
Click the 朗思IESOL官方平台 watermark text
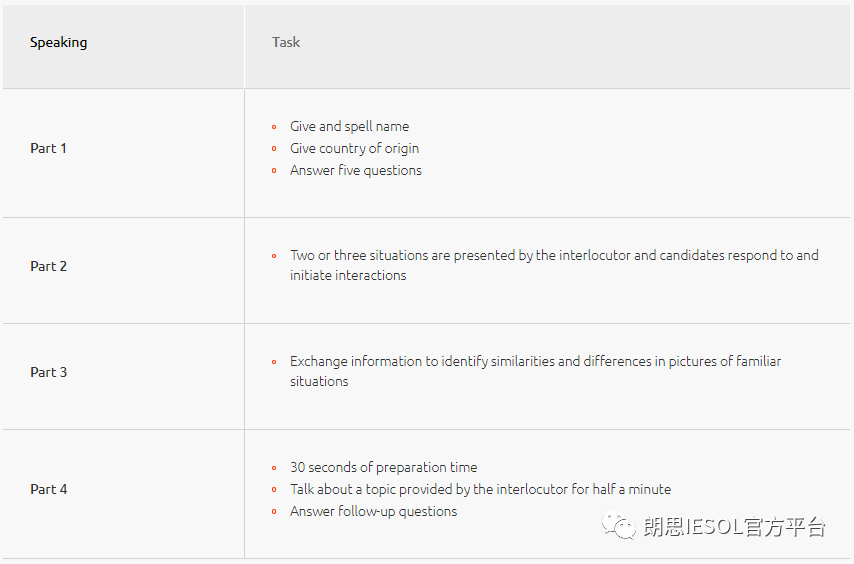734,527
